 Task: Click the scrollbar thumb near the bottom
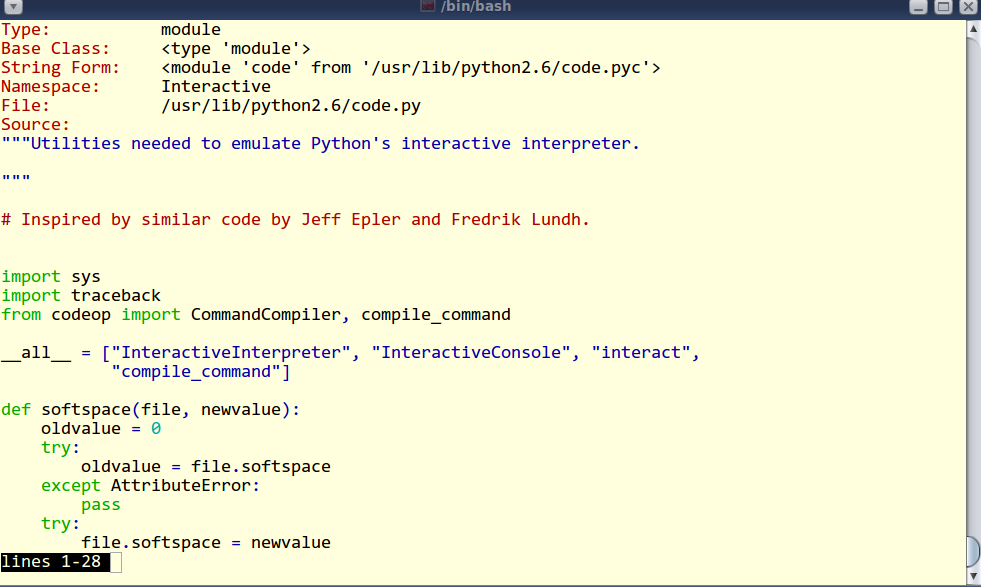click(x=973, y=551)
